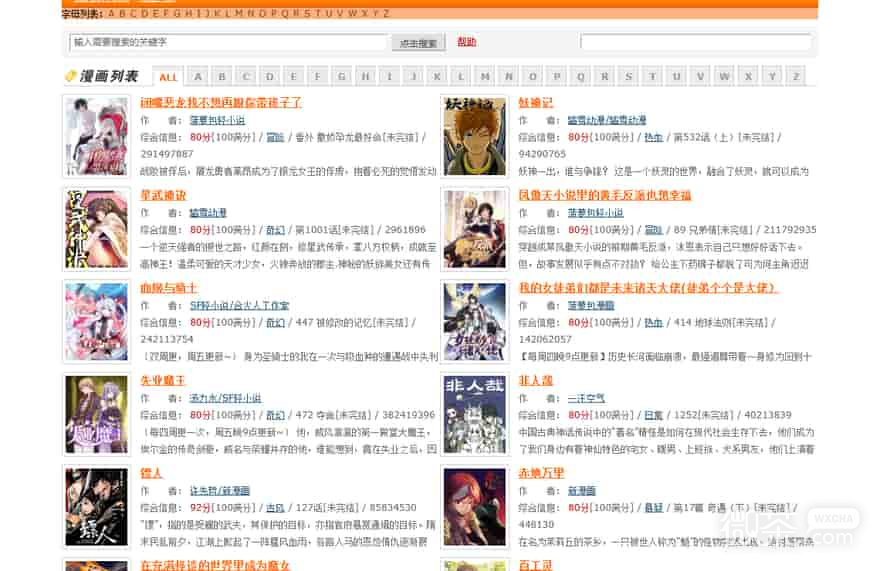Viewport: 880px width, 571px height.
Task: Switch to the W letter tab
Action: pyautogui.click(x=725, y=76)
